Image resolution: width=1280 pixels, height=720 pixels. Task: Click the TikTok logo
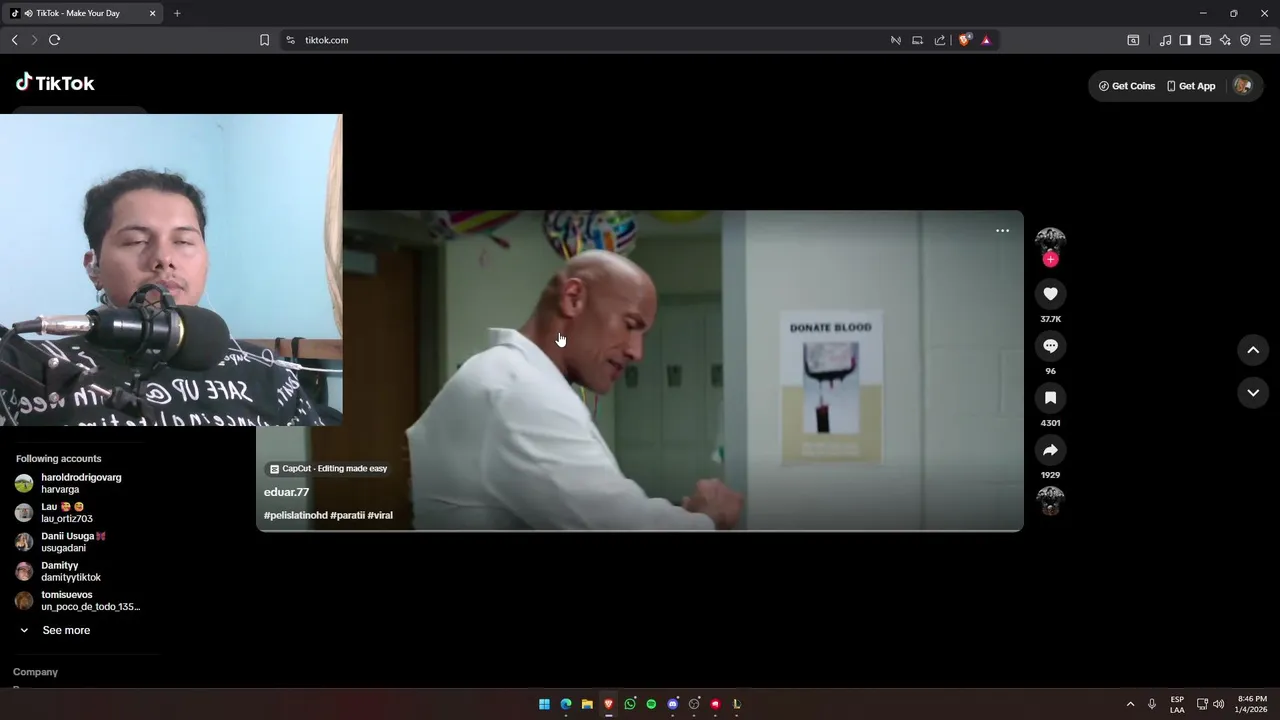(x=55, y=83)
